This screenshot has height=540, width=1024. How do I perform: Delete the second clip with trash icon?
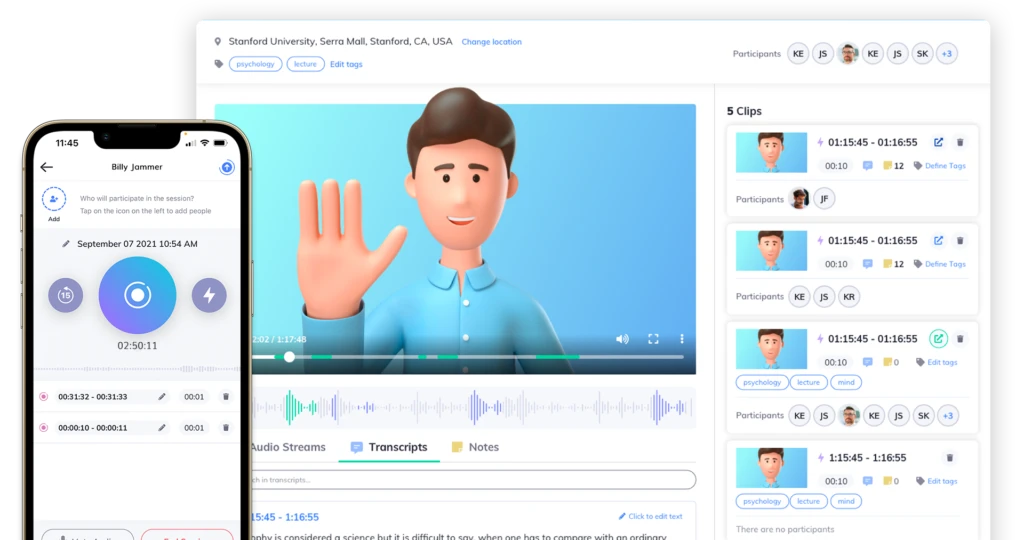click(x=960, y=241)
